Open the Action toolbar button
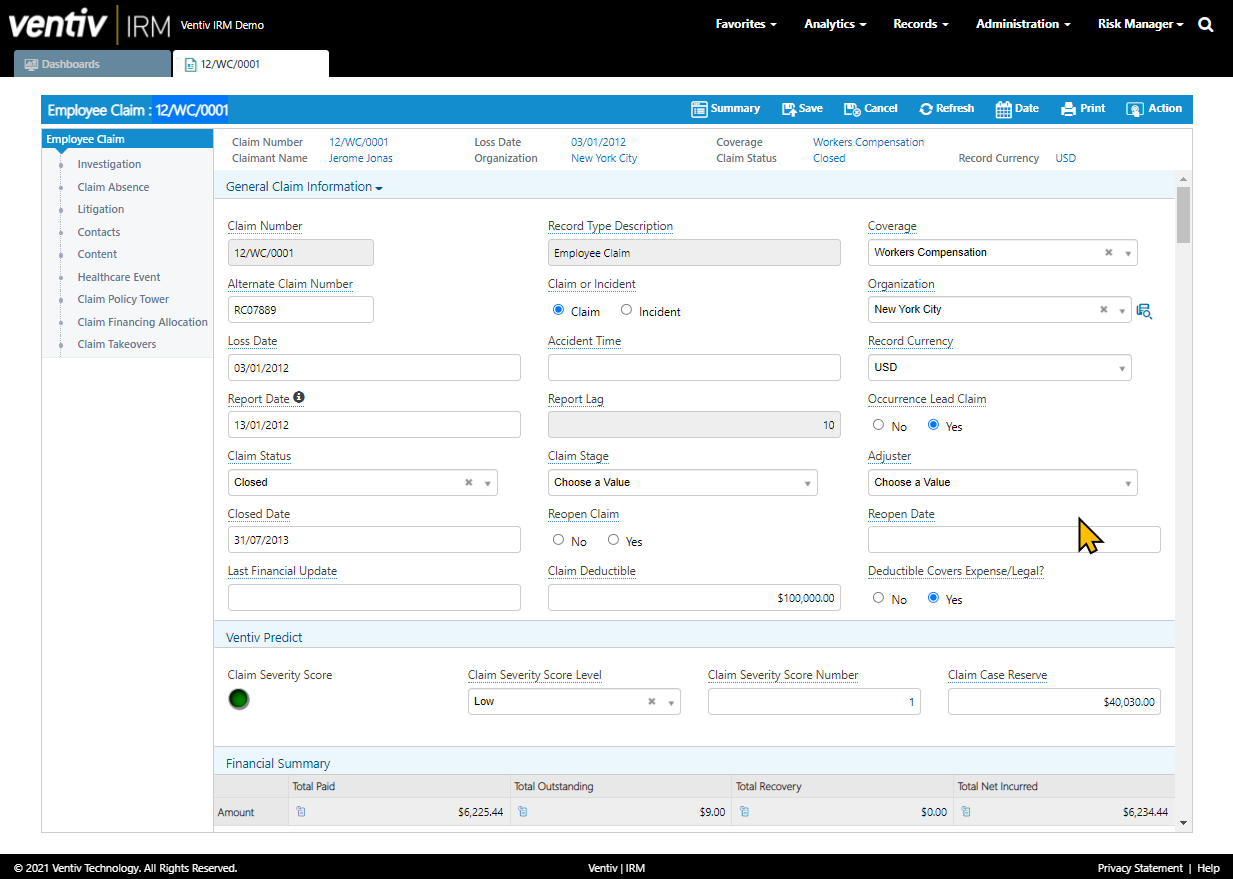Image resolution: width=1233 pixels, height=879 pixels. (1154, 109)
